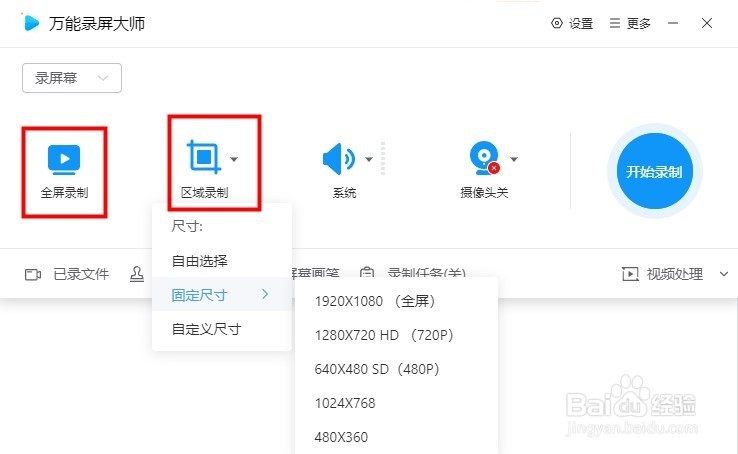
Task: Open the 更多 hamburger menu
Action: [x=615, y=23]
